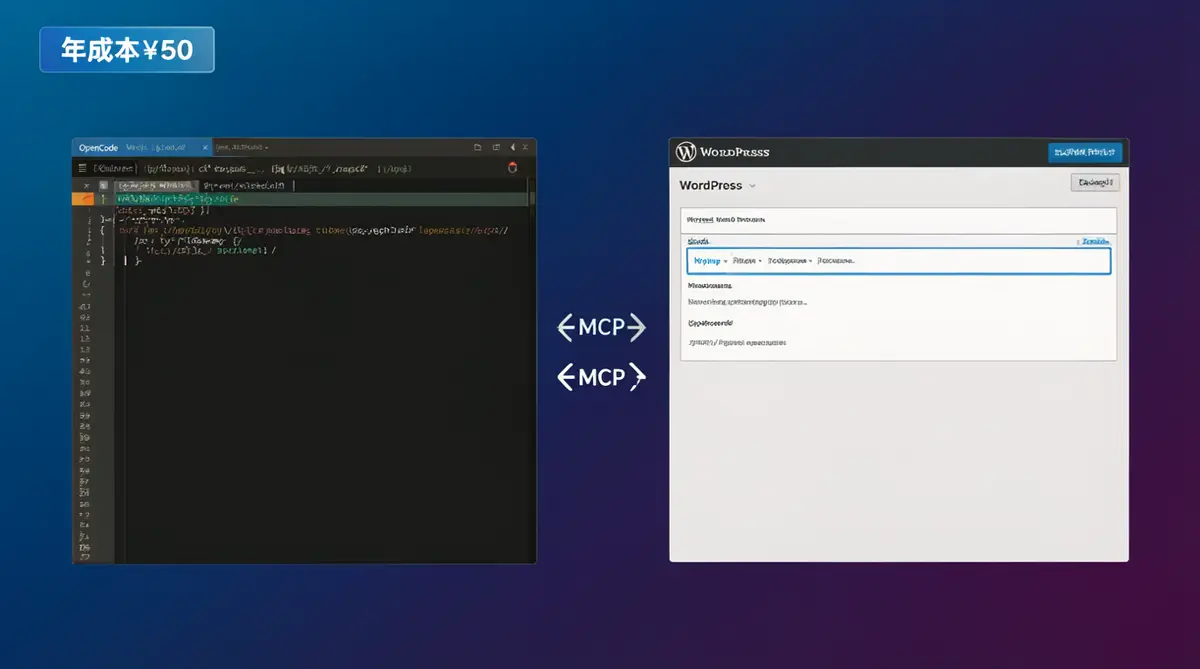Expand the dropdown on the second OpenCode title tab

(x=267, y=147)
